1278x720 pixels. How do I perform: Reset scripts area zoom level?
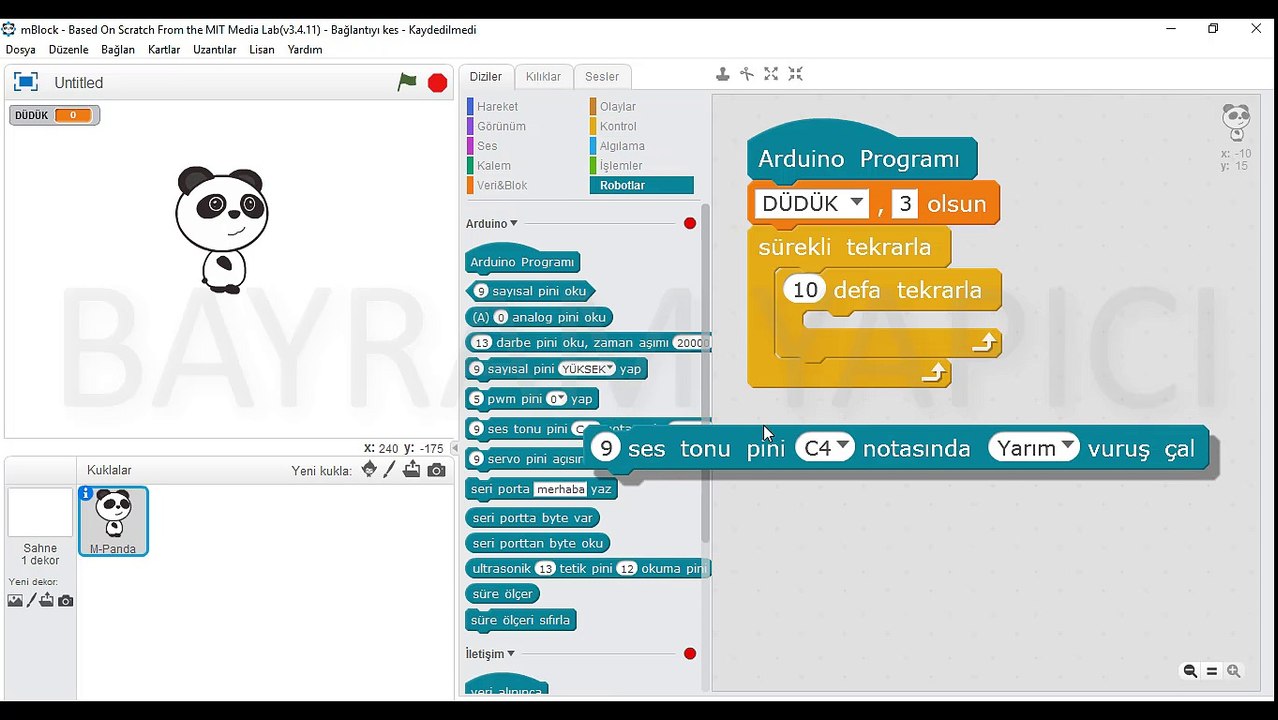point(1212,671)
